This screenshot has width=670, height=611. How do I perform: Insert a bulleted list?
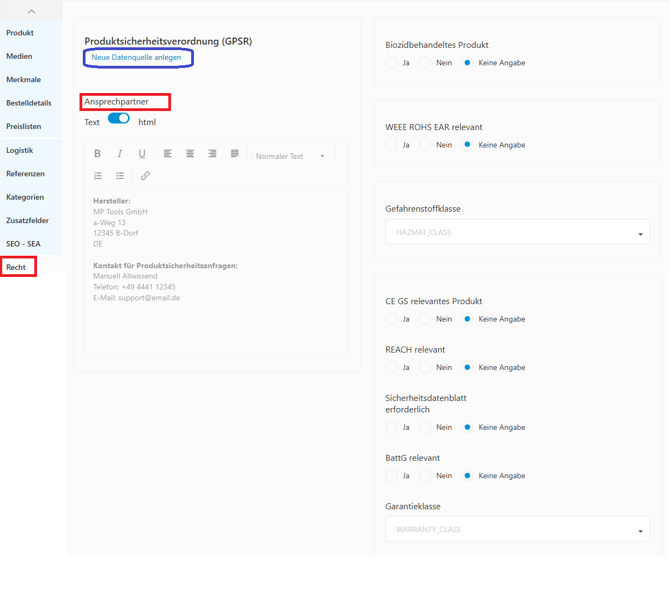[x=120, y=176]
